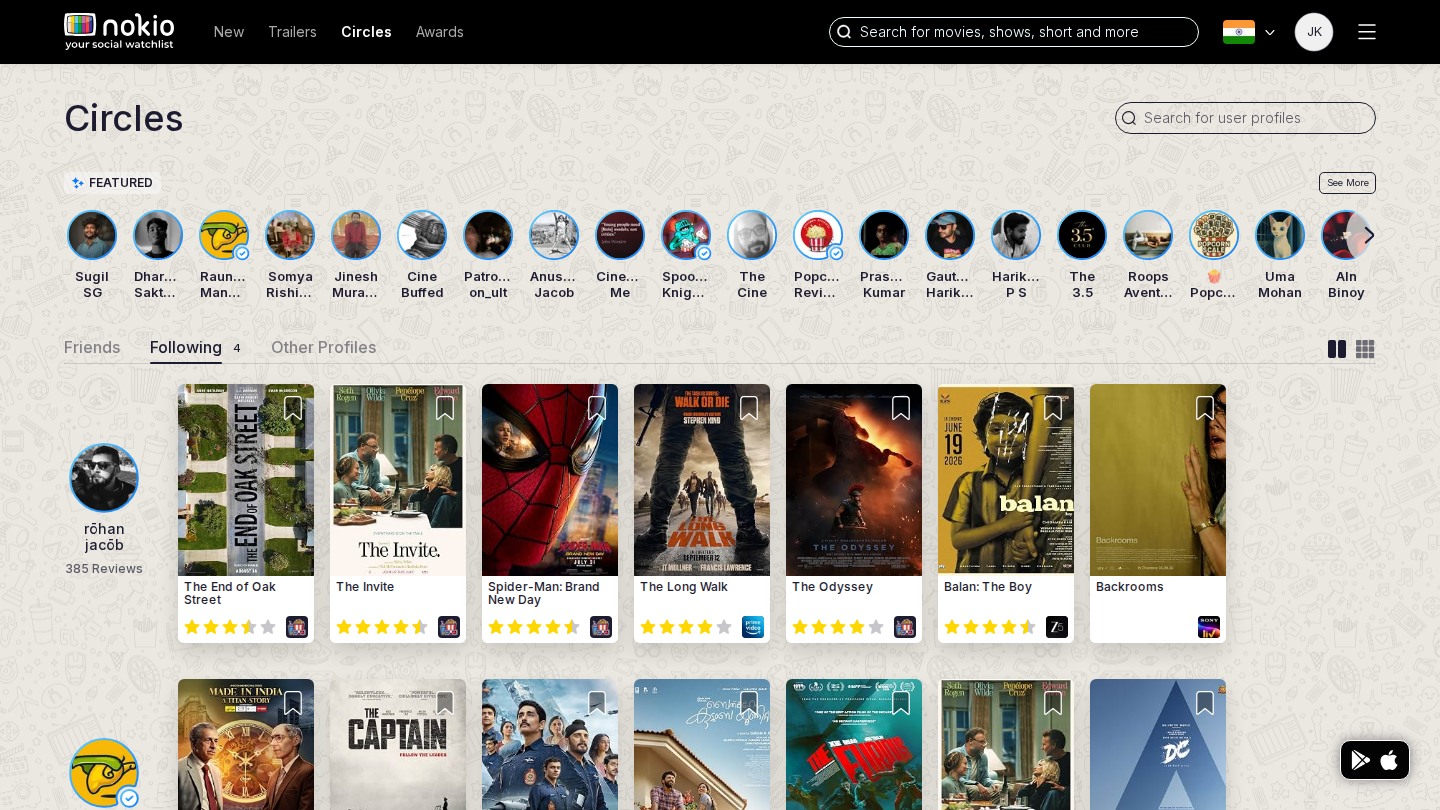Image resolution: width=1440 pixels, height=810 pixels.
Task: Open the hamburger menu icon
Action: 1367,32
